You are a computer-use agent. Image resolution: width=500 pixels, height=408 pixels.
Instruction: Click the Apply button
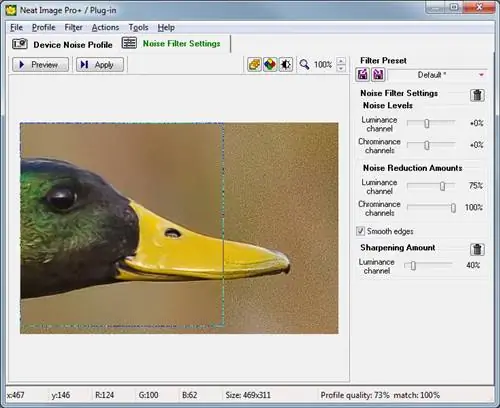(x=100, y=64)
